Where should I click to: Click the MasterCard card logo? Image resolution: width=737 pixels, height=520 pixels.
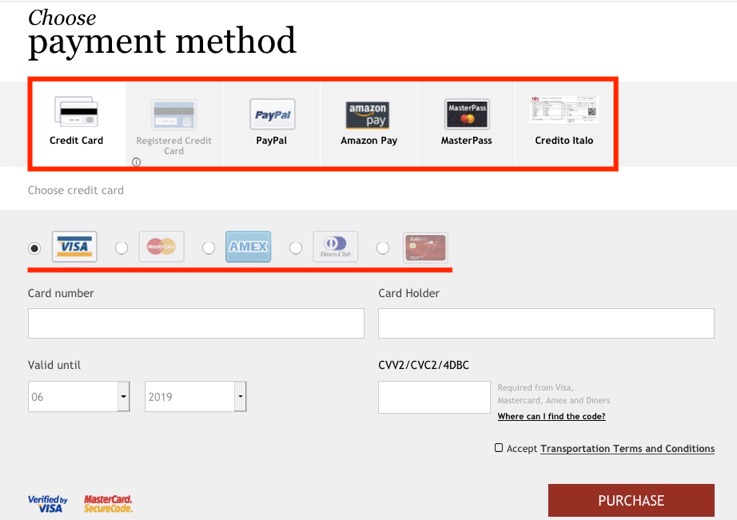(162, 246)
